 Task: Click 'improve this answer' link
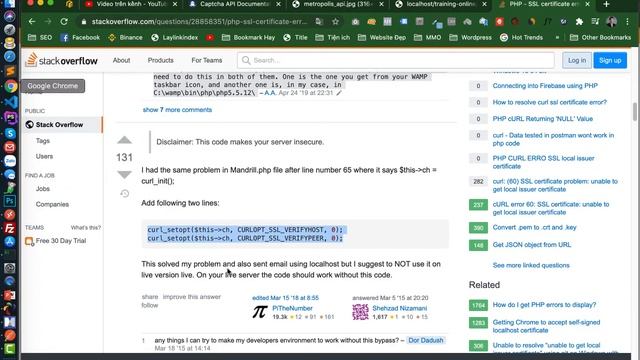(192, 297)
